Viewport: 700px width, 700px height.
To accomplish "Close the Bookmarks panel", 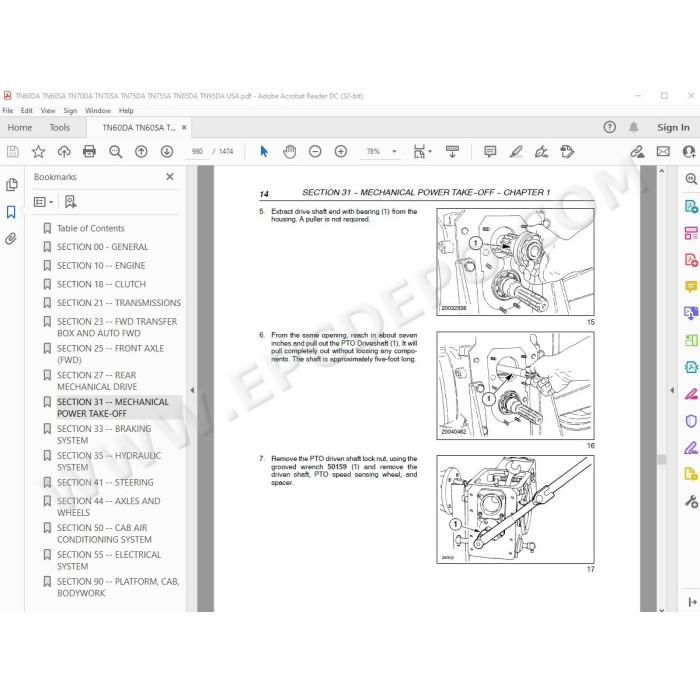I will pos(170,177).
